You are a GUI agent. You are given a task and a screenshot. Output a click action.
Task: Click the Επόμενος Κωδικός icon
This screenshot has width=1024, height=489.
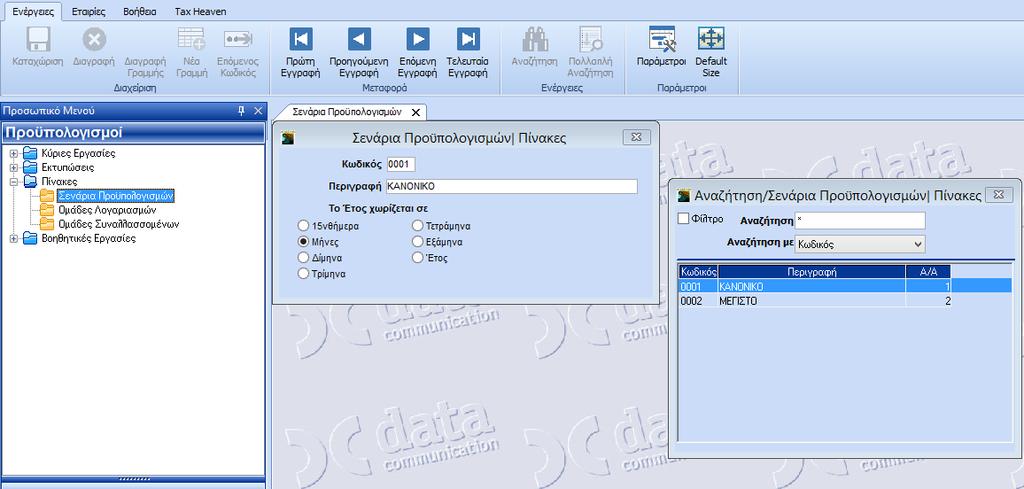[x=238, y=40]
